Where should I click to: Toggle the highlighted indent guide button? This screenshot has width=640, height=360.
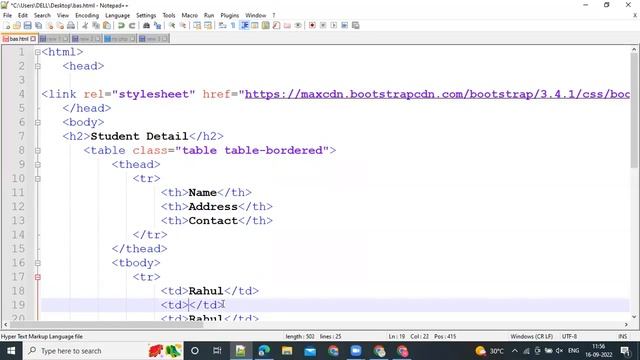pyautogui.click(x=244, y=25)
